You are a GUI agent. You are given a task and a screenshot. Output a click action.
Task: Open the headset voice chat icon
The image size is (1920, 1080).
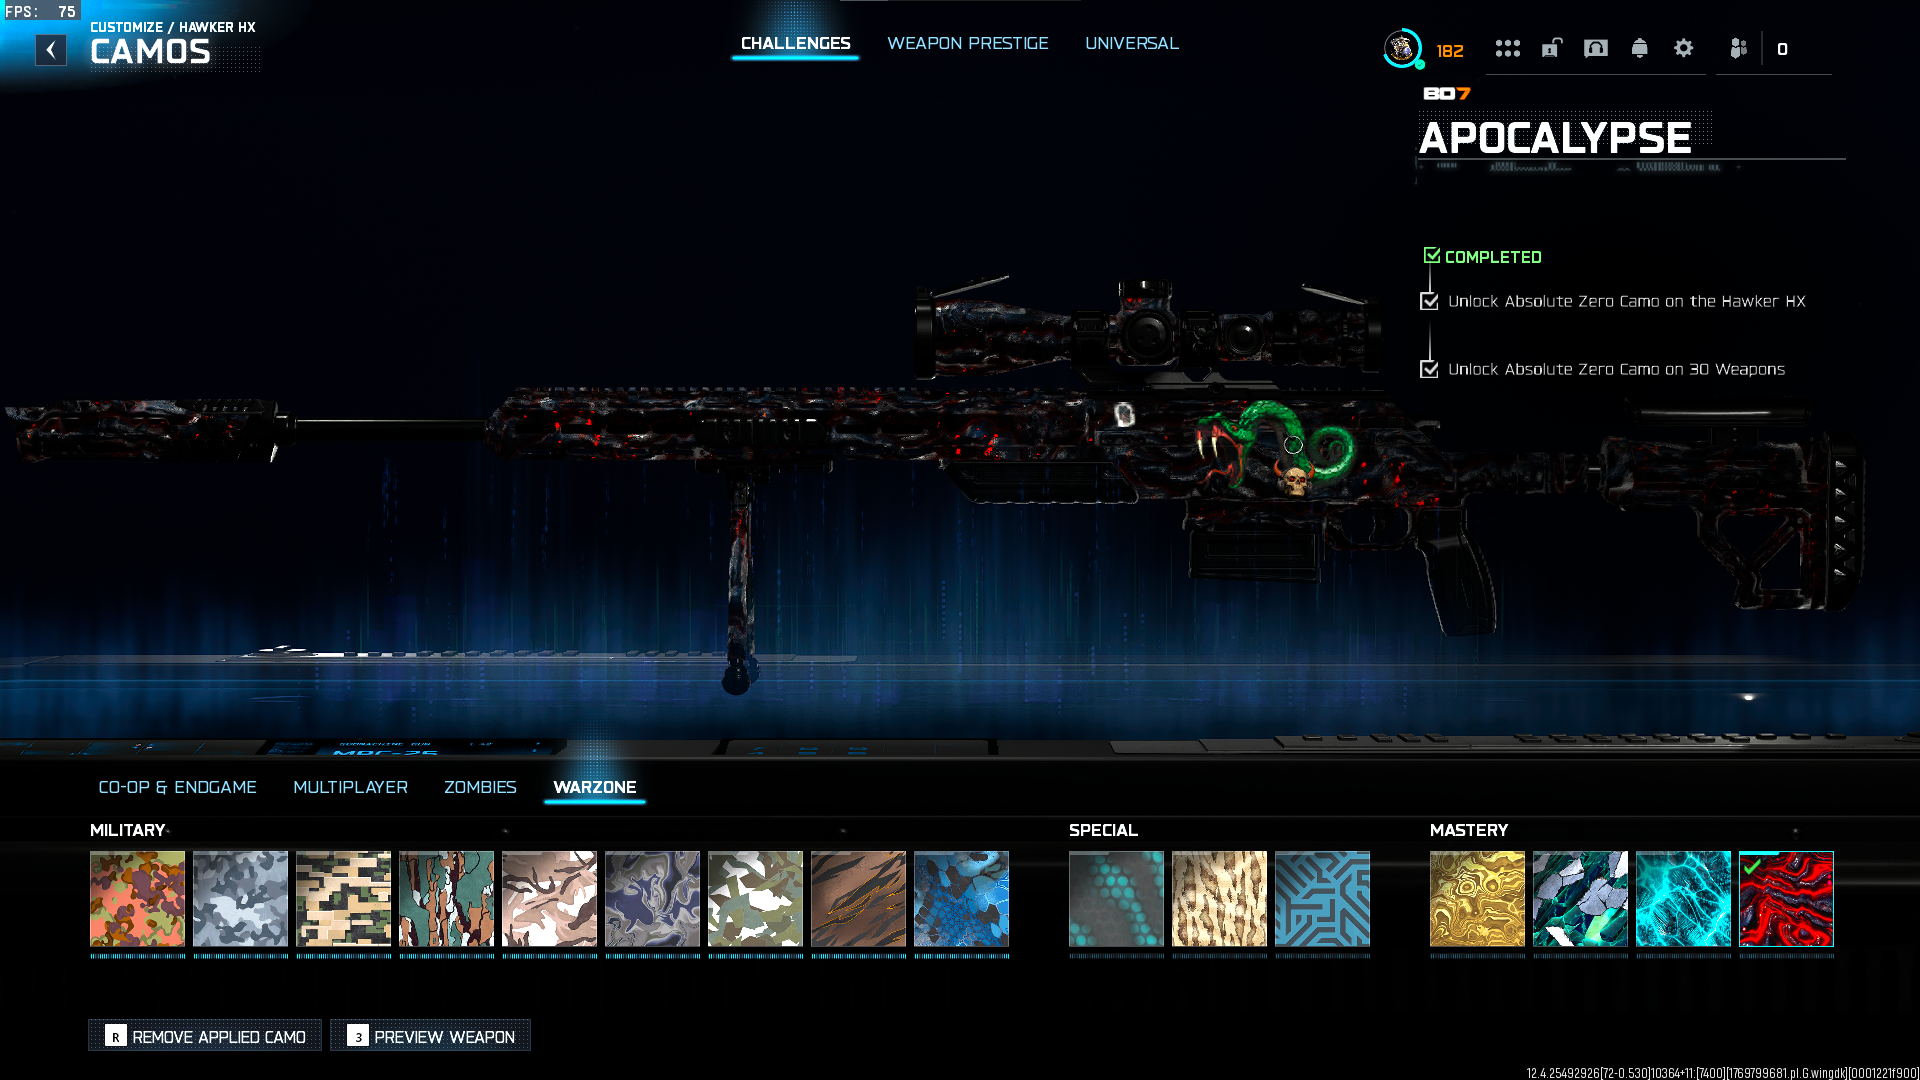pos(1596,48)
